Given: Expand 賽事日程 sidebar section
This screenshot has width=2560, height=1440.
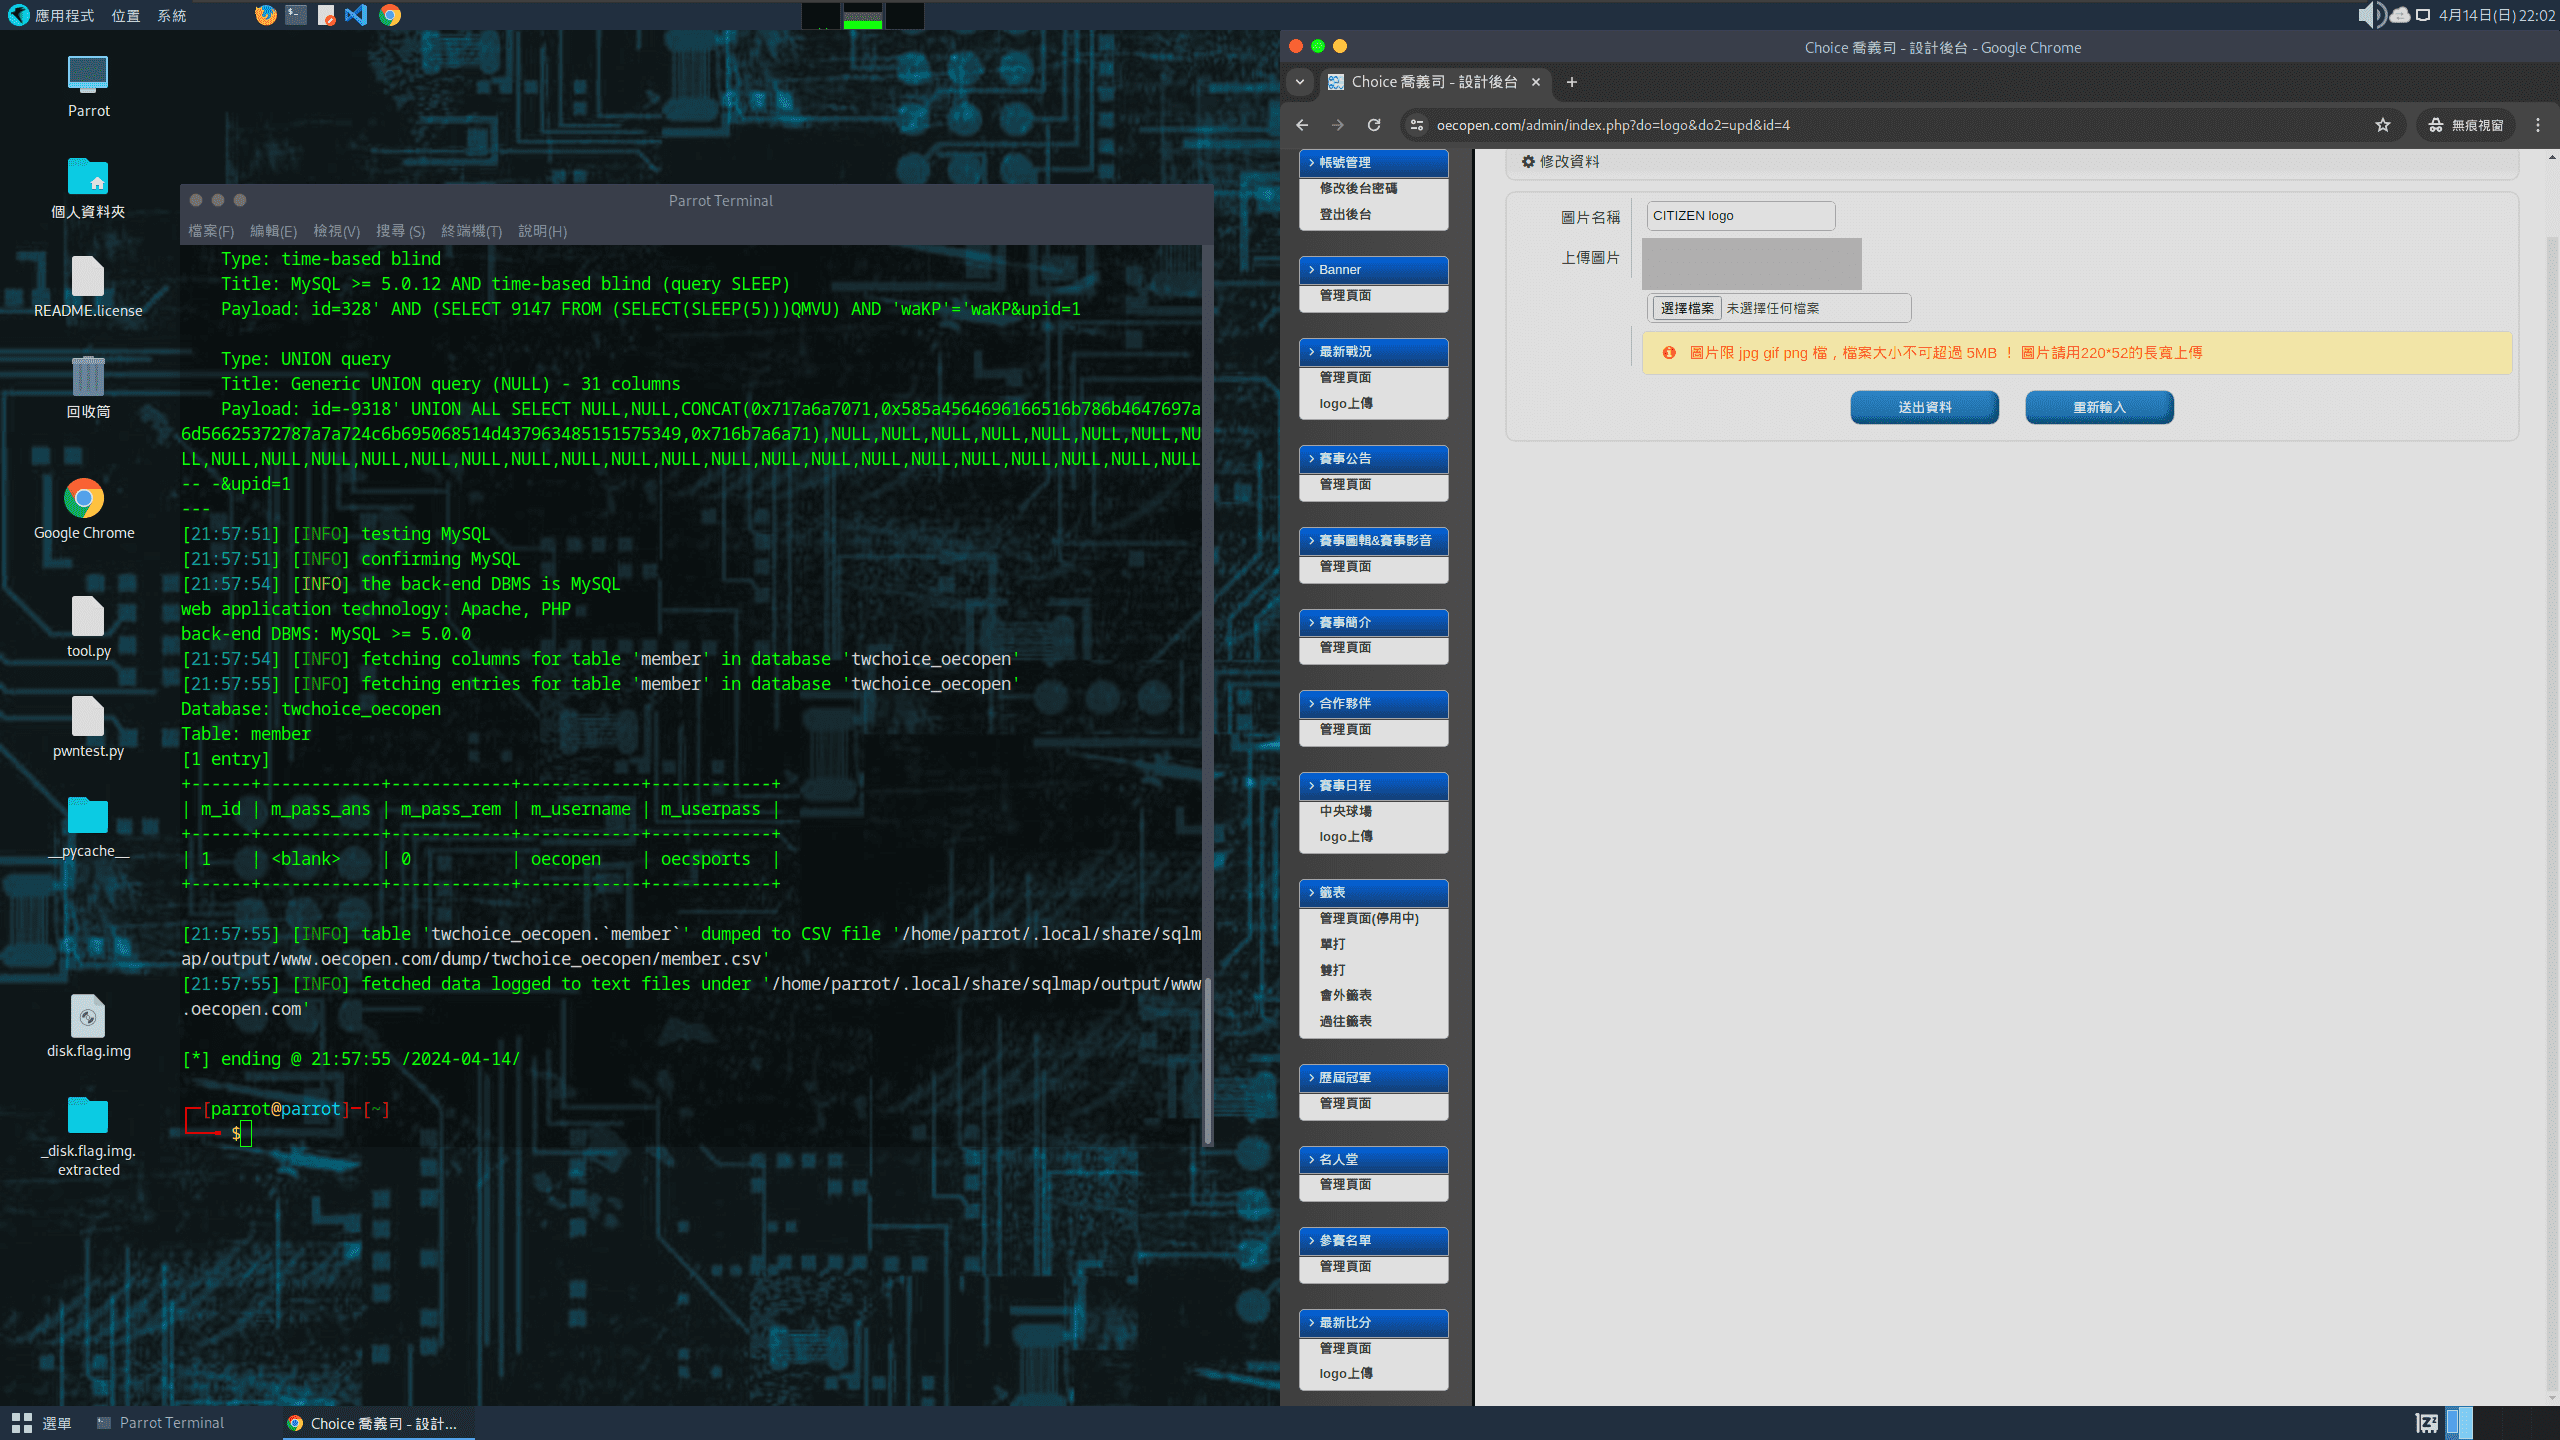Looking at the screenshot, I should 1374,786.
